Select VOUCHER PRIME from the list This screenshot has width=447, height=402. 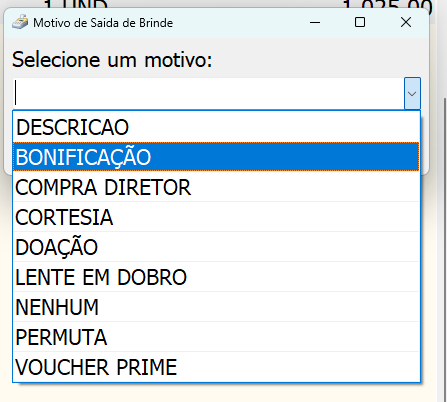pyautogui.click(x=216, y=367)
